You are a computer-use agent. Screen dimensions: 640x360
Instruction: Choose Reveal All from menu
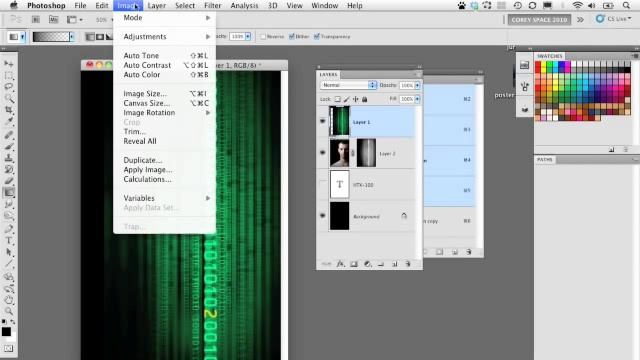164,141
